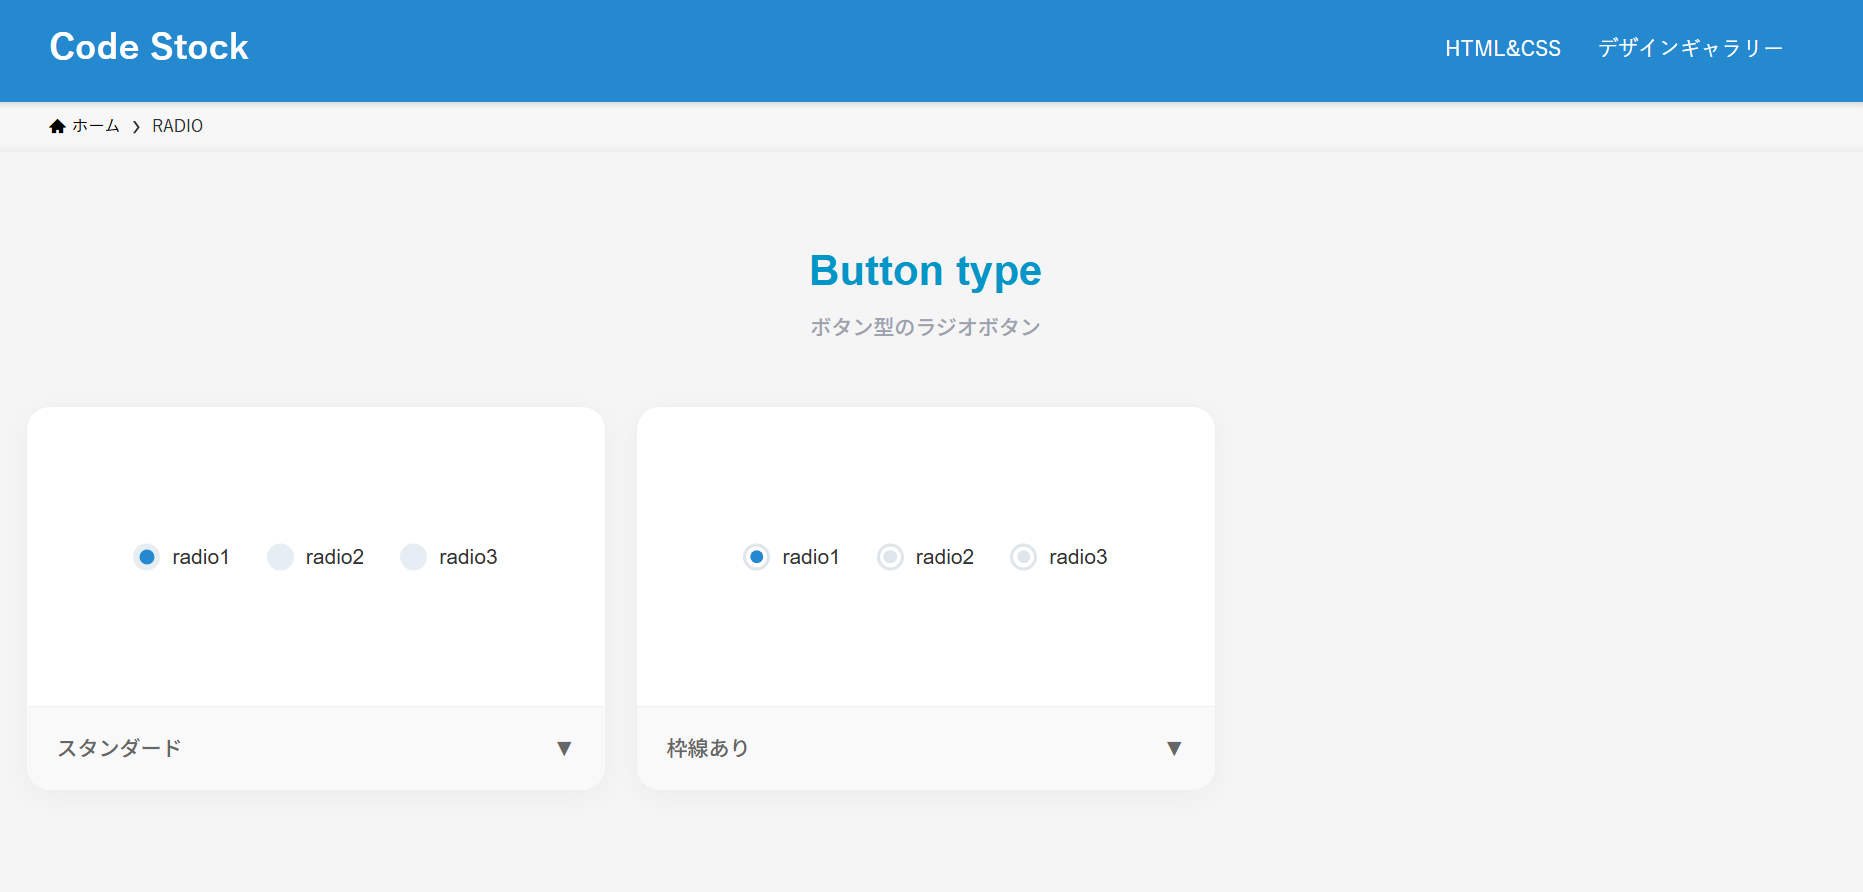Click the RADIO breadcrumb item
The height and width of the screenshot is (892, 1863).
pyautogui.click(x=178, y=126)
